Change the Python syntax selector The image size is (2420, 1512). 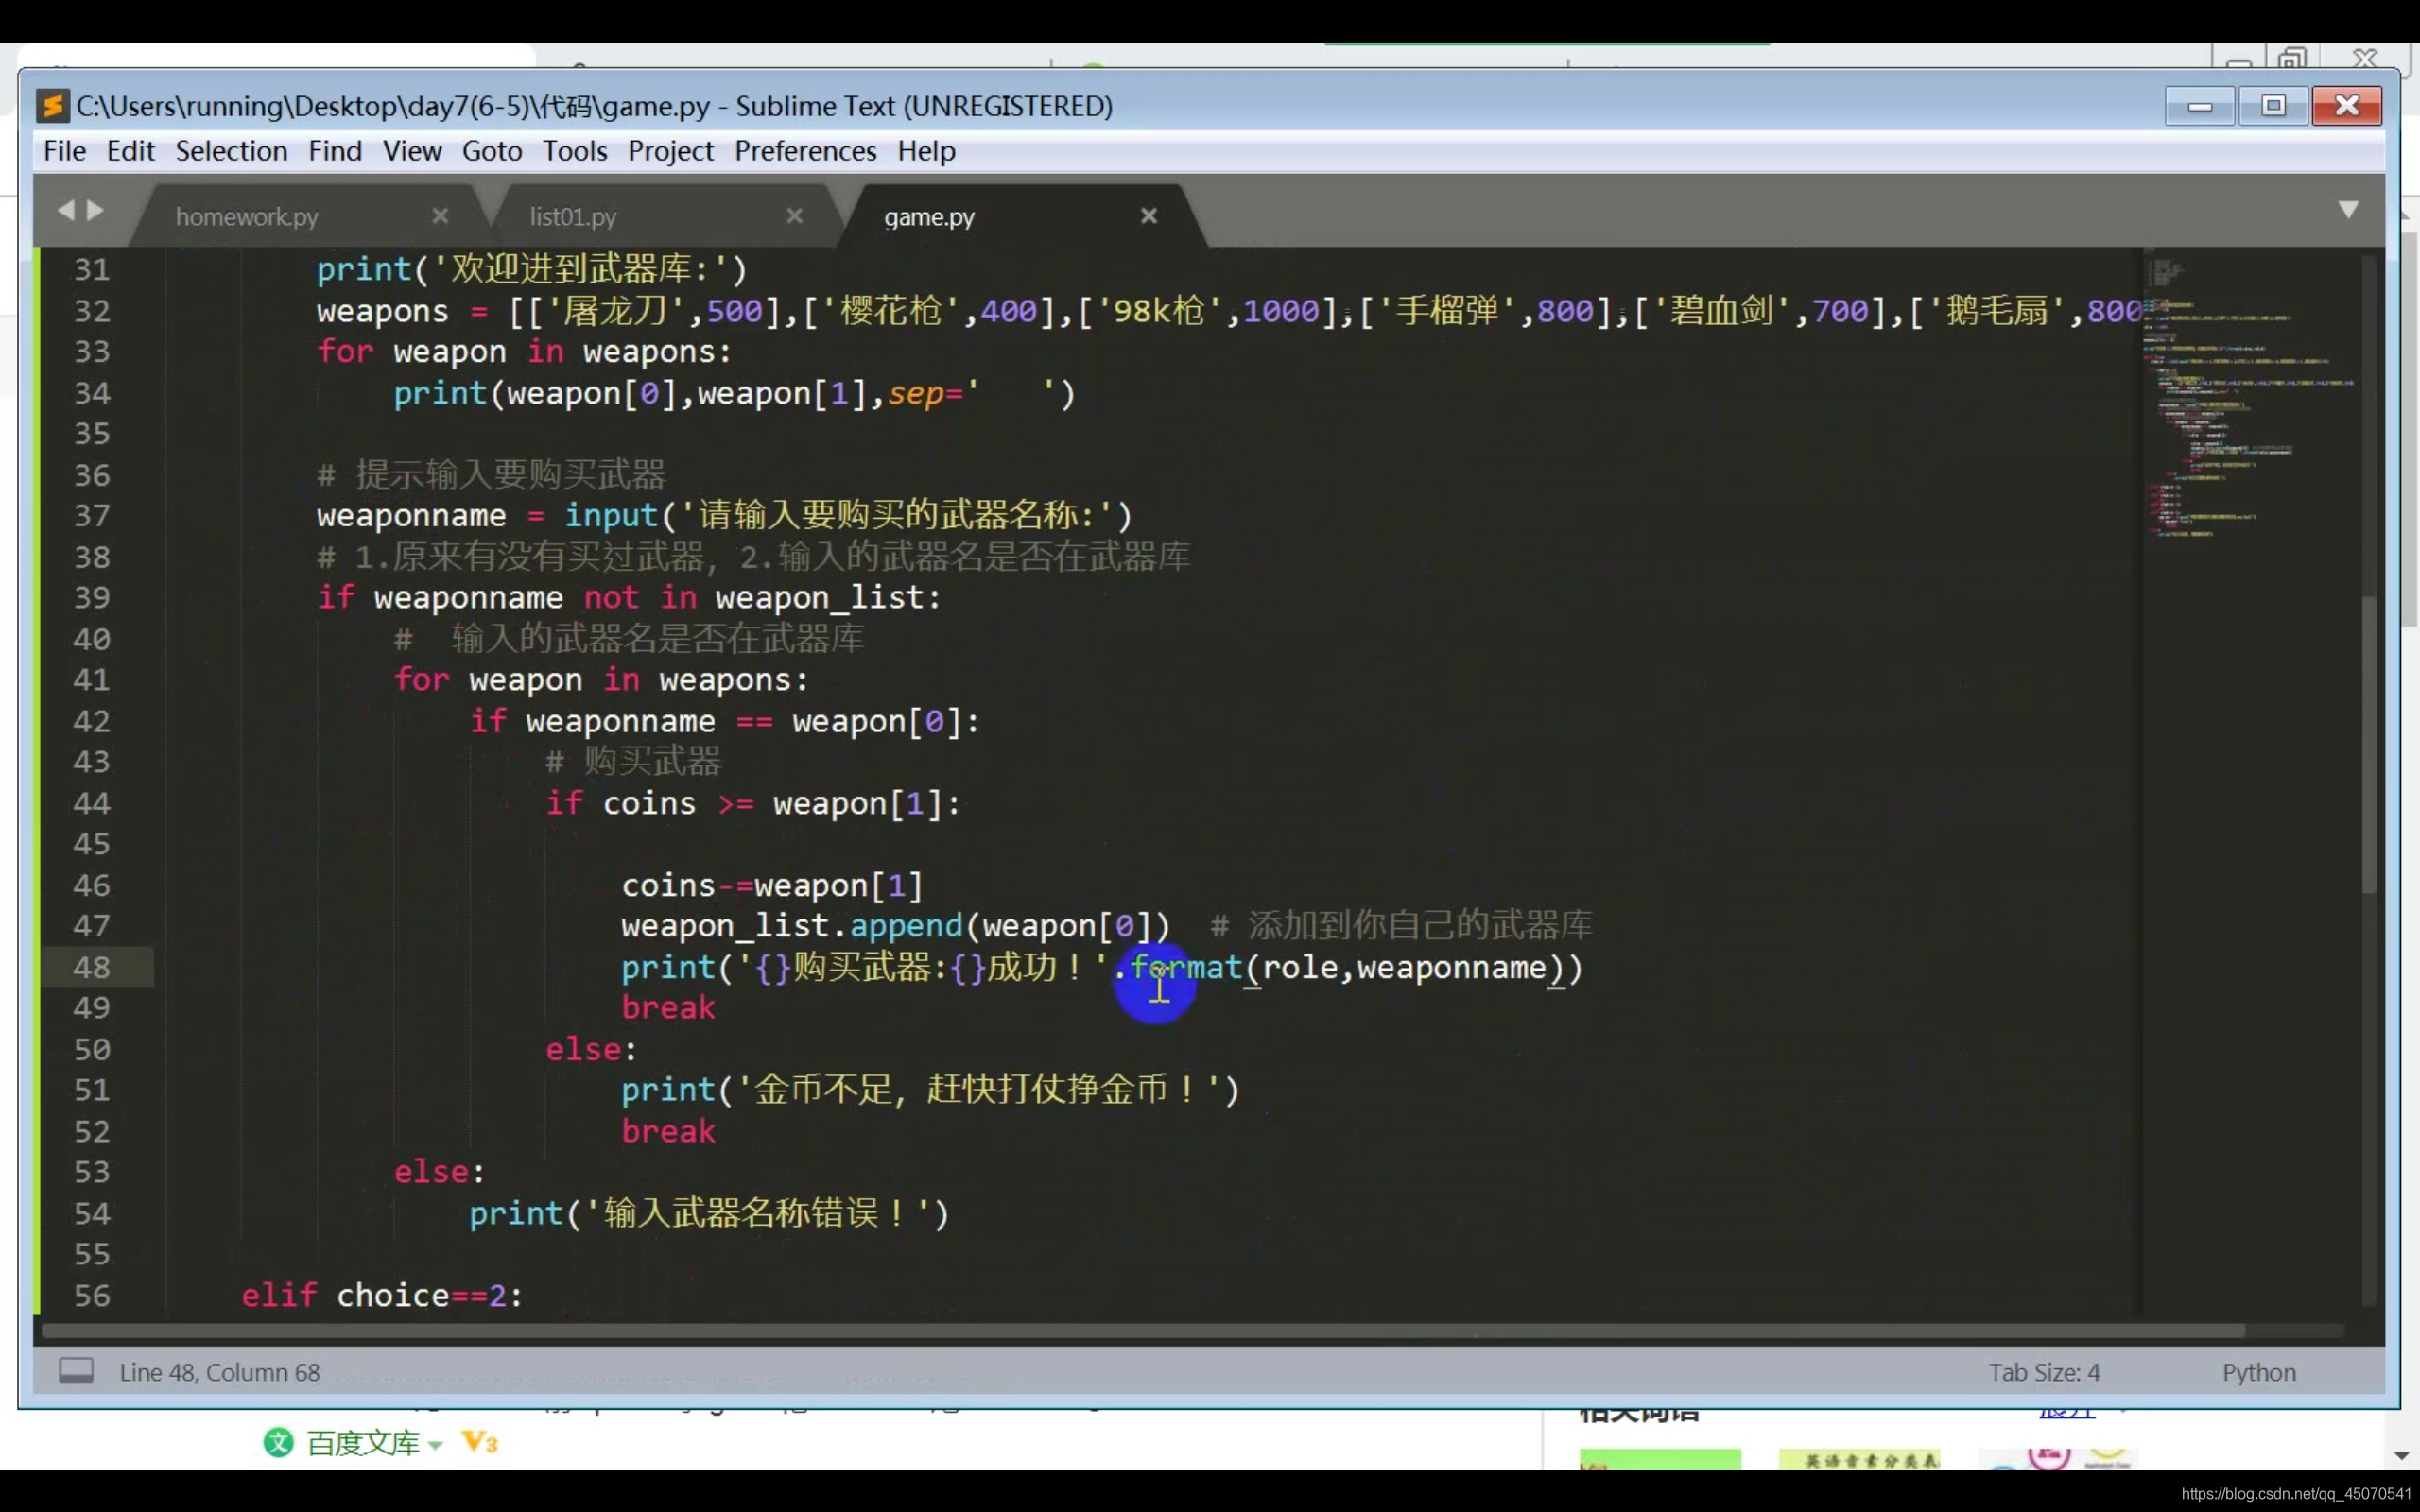click(2258, 1372)
